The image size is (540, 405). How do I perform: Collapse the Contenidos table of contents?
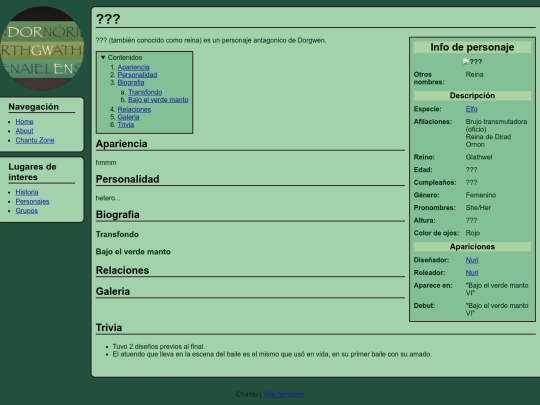pos(121,58)
